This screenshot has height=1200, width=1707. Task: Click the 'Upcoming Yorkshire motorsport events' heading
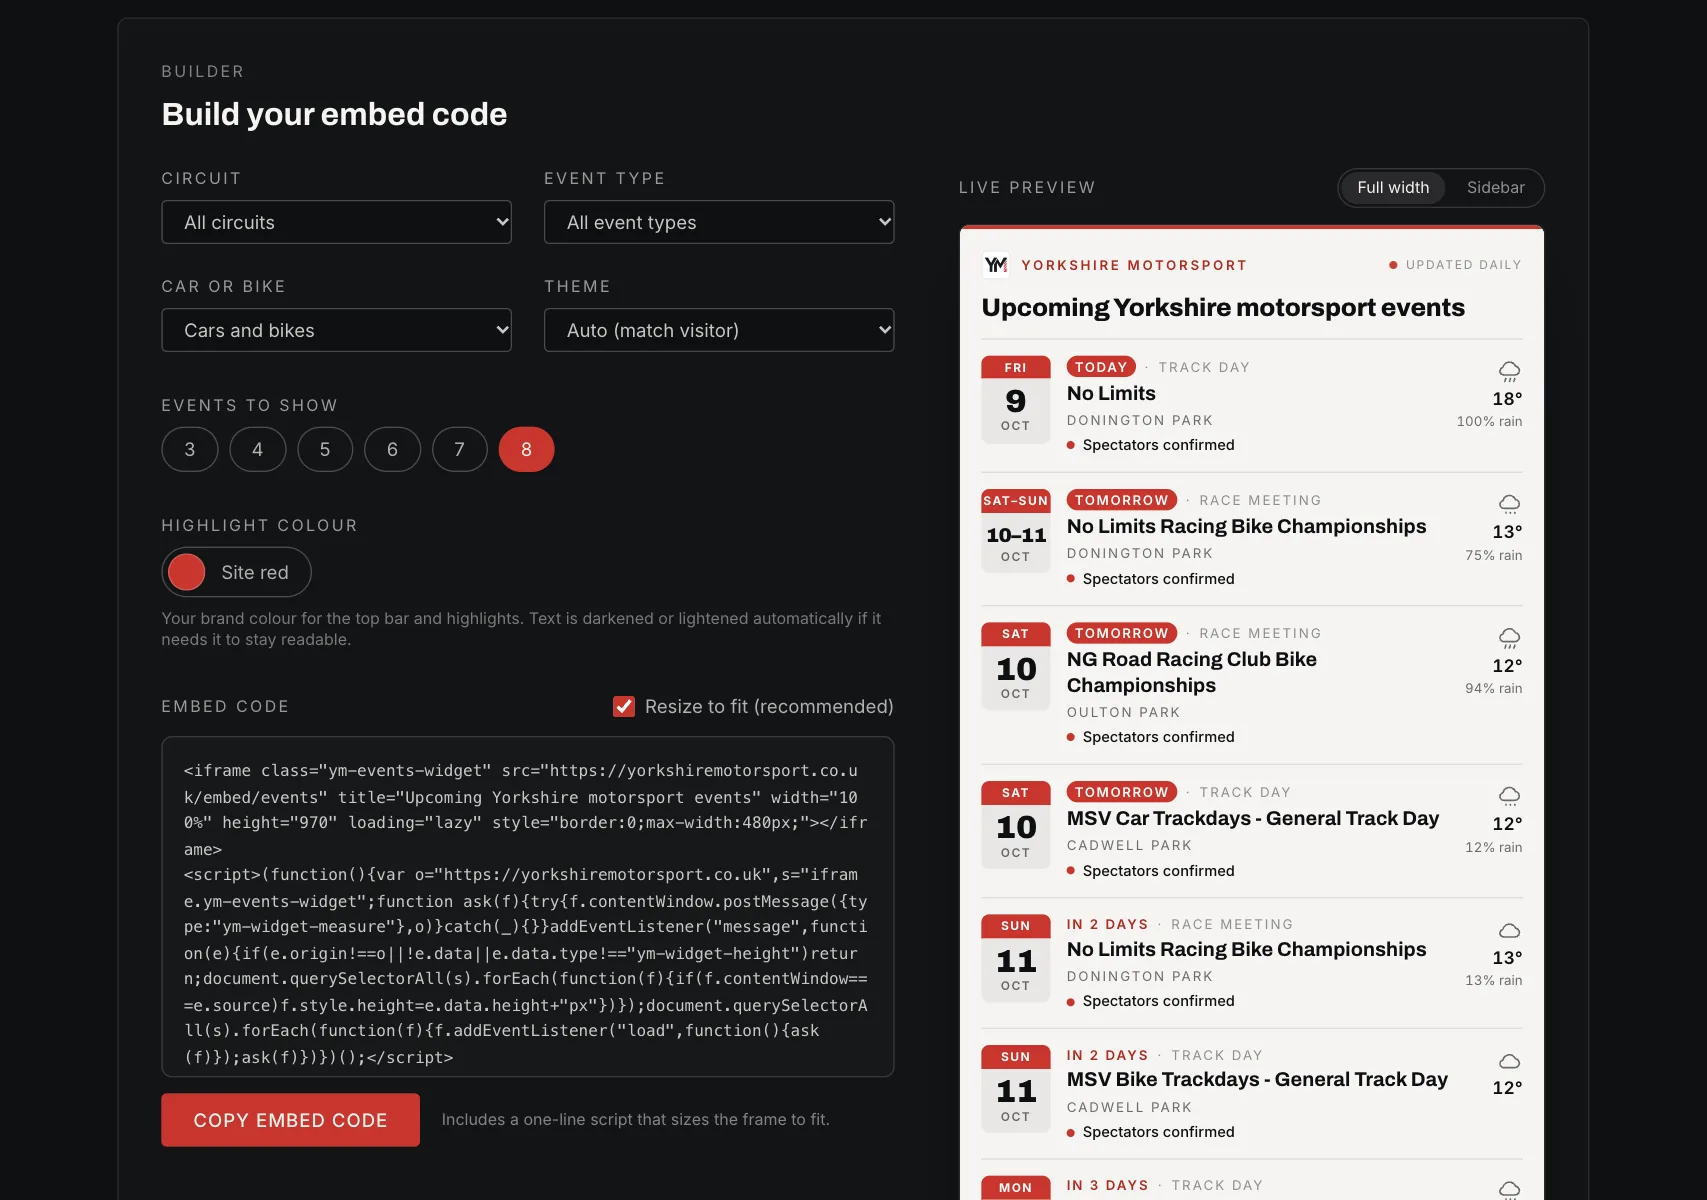click(x=1223, y=308)
